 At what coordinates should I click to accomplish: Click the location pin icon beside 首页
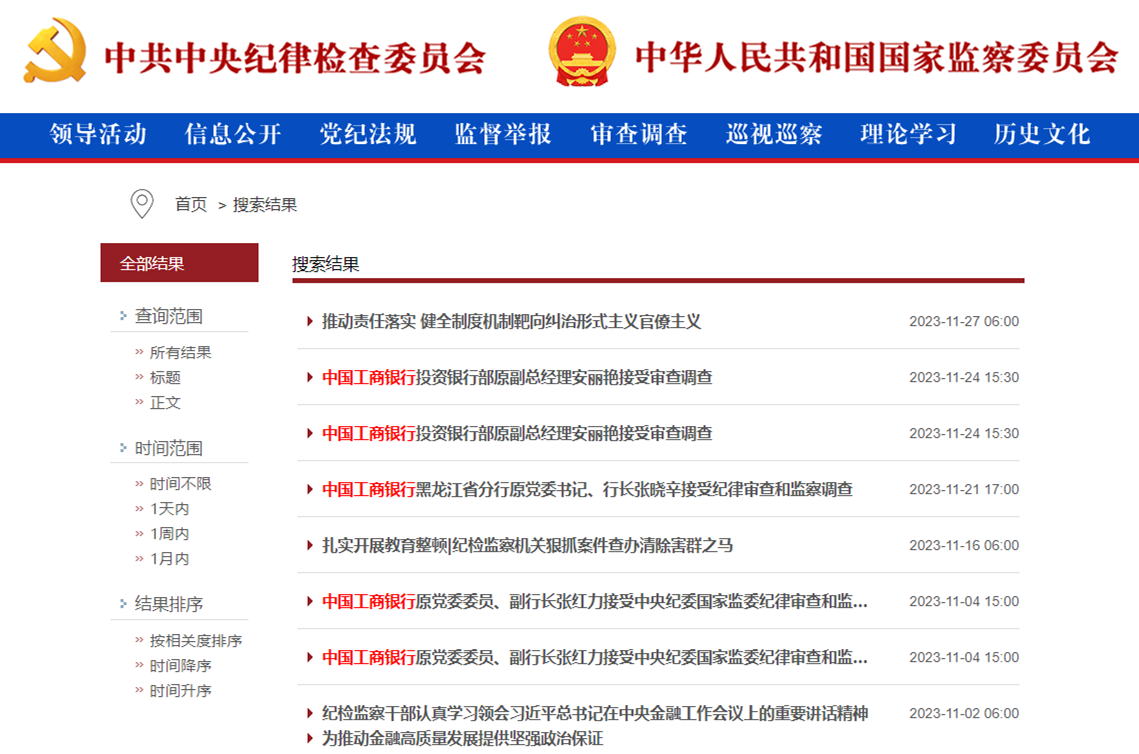pos(142,204)
